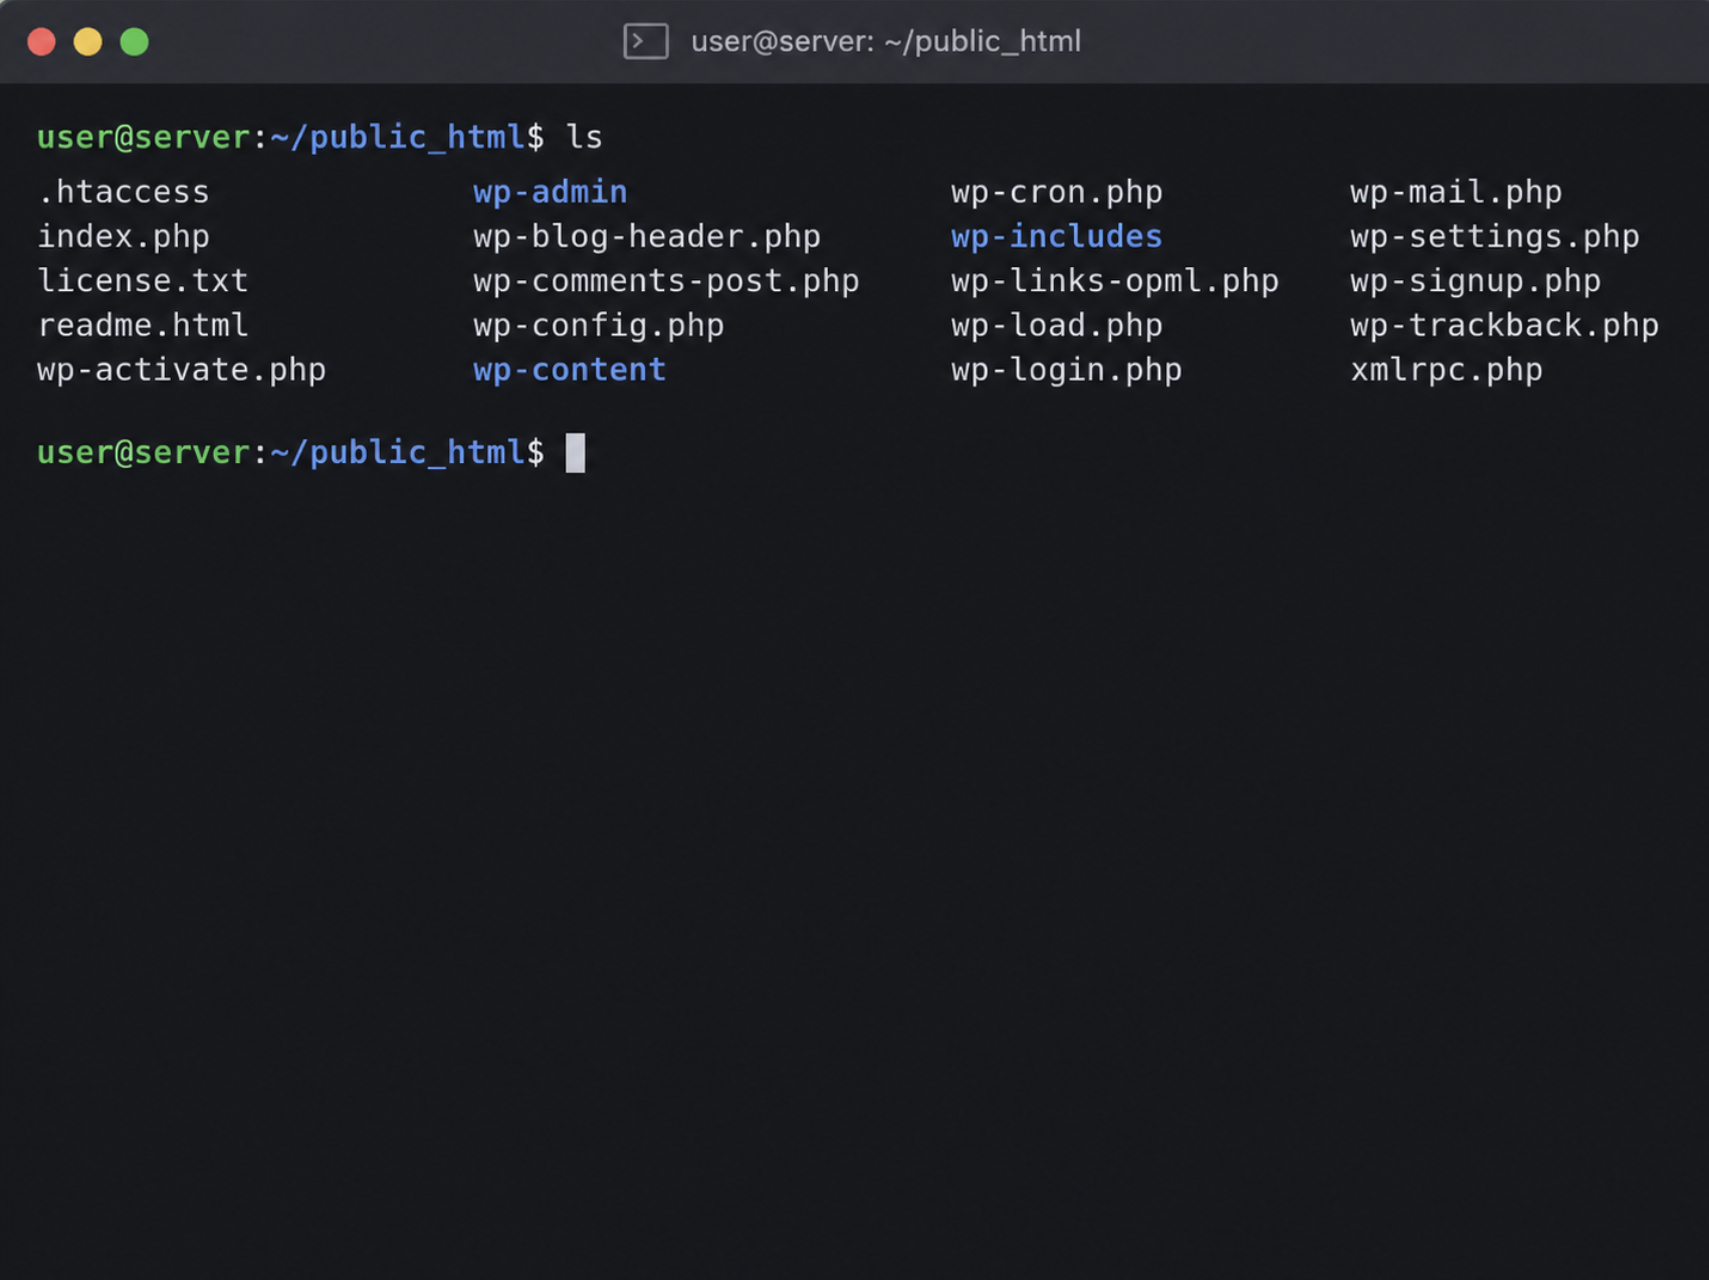Image resolution: width=1709 pixels, height=1280 pixels.
Task: Click the readme.html entry
Action: click(143, 325)
